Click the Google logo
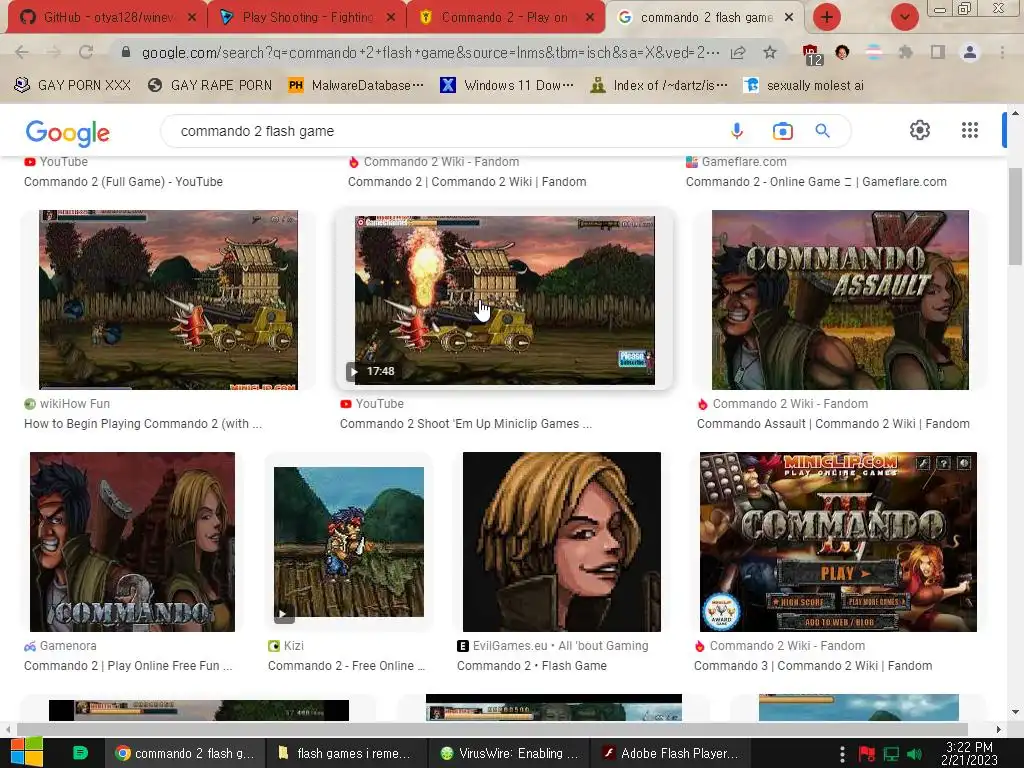 [67, 133]
